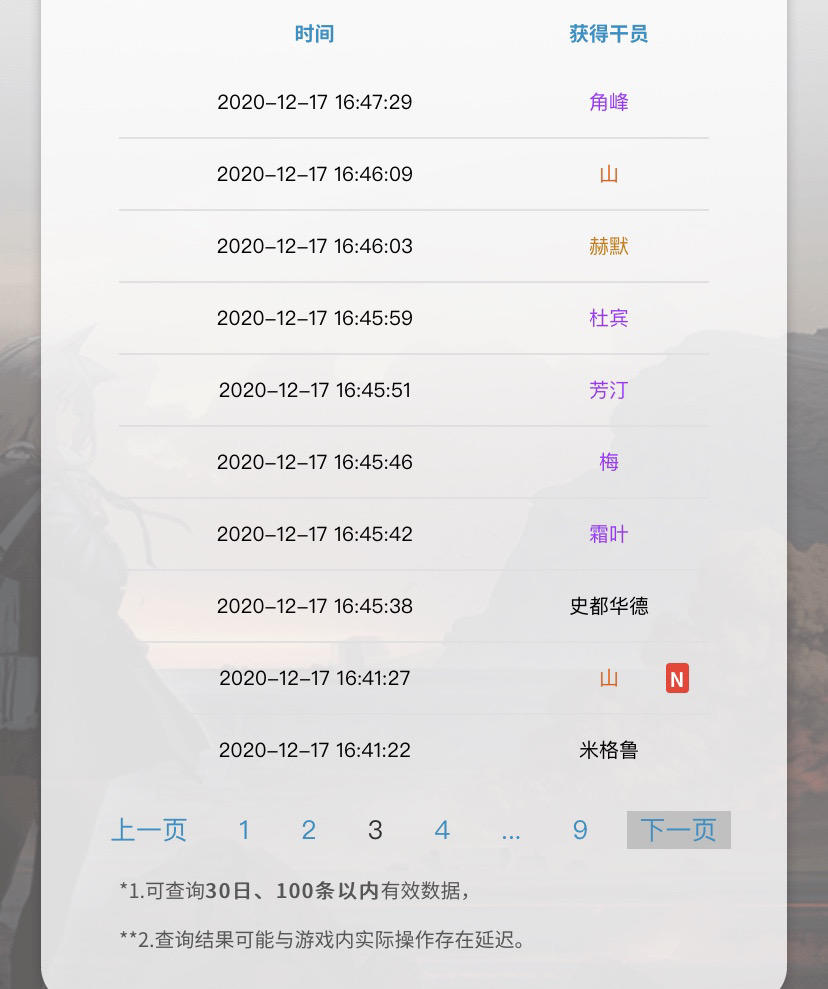Click the operator name 霜叶
This screenshot has height=989, width=828.
pos(608,534)
